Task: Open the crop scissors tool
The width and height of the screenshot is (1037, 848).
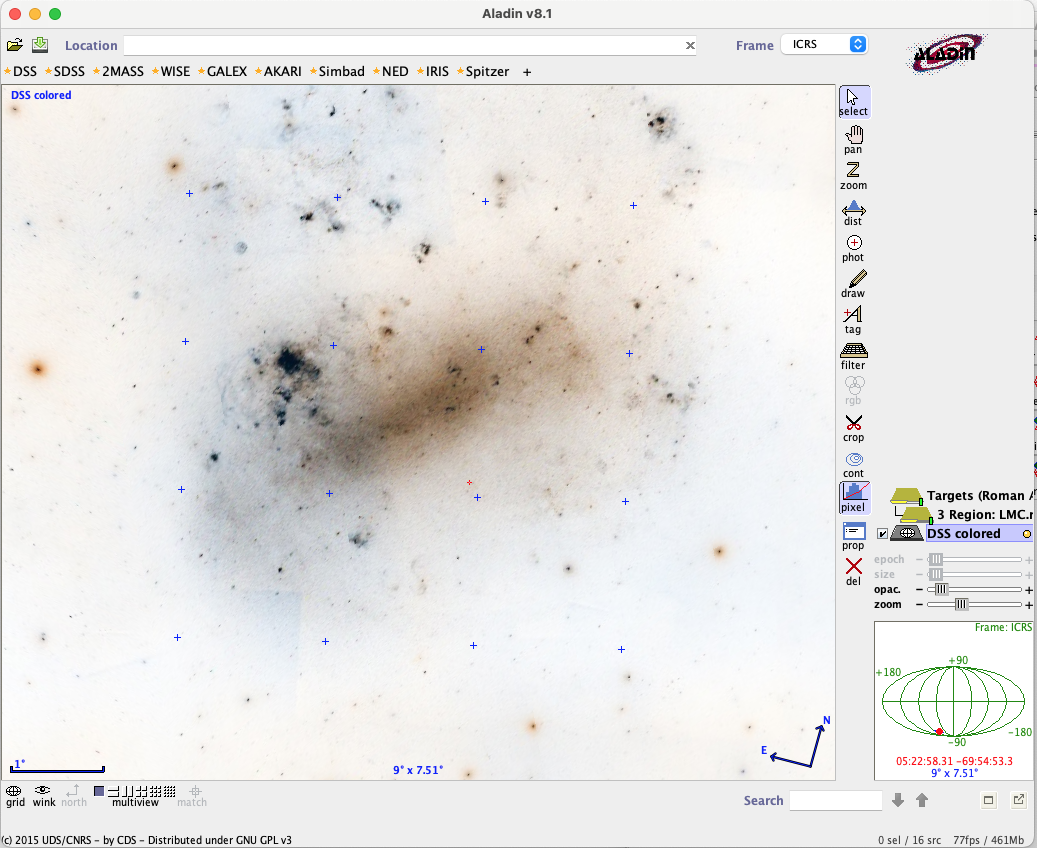Action: point(853,426)
